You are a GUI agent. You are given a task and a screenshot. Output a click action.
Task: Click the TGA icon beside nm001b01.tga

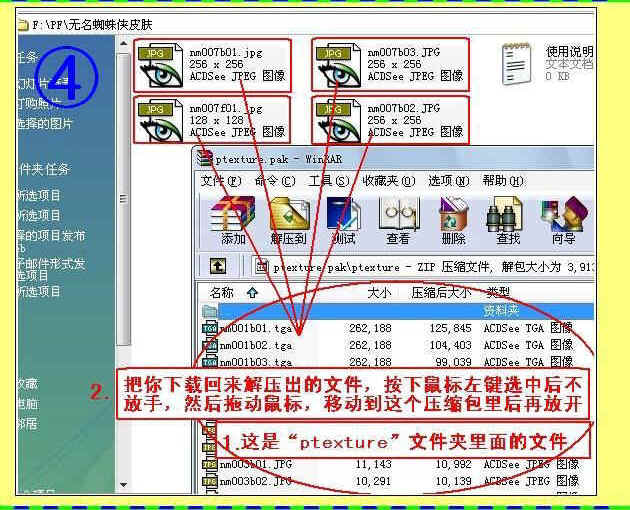coord(210,328)
